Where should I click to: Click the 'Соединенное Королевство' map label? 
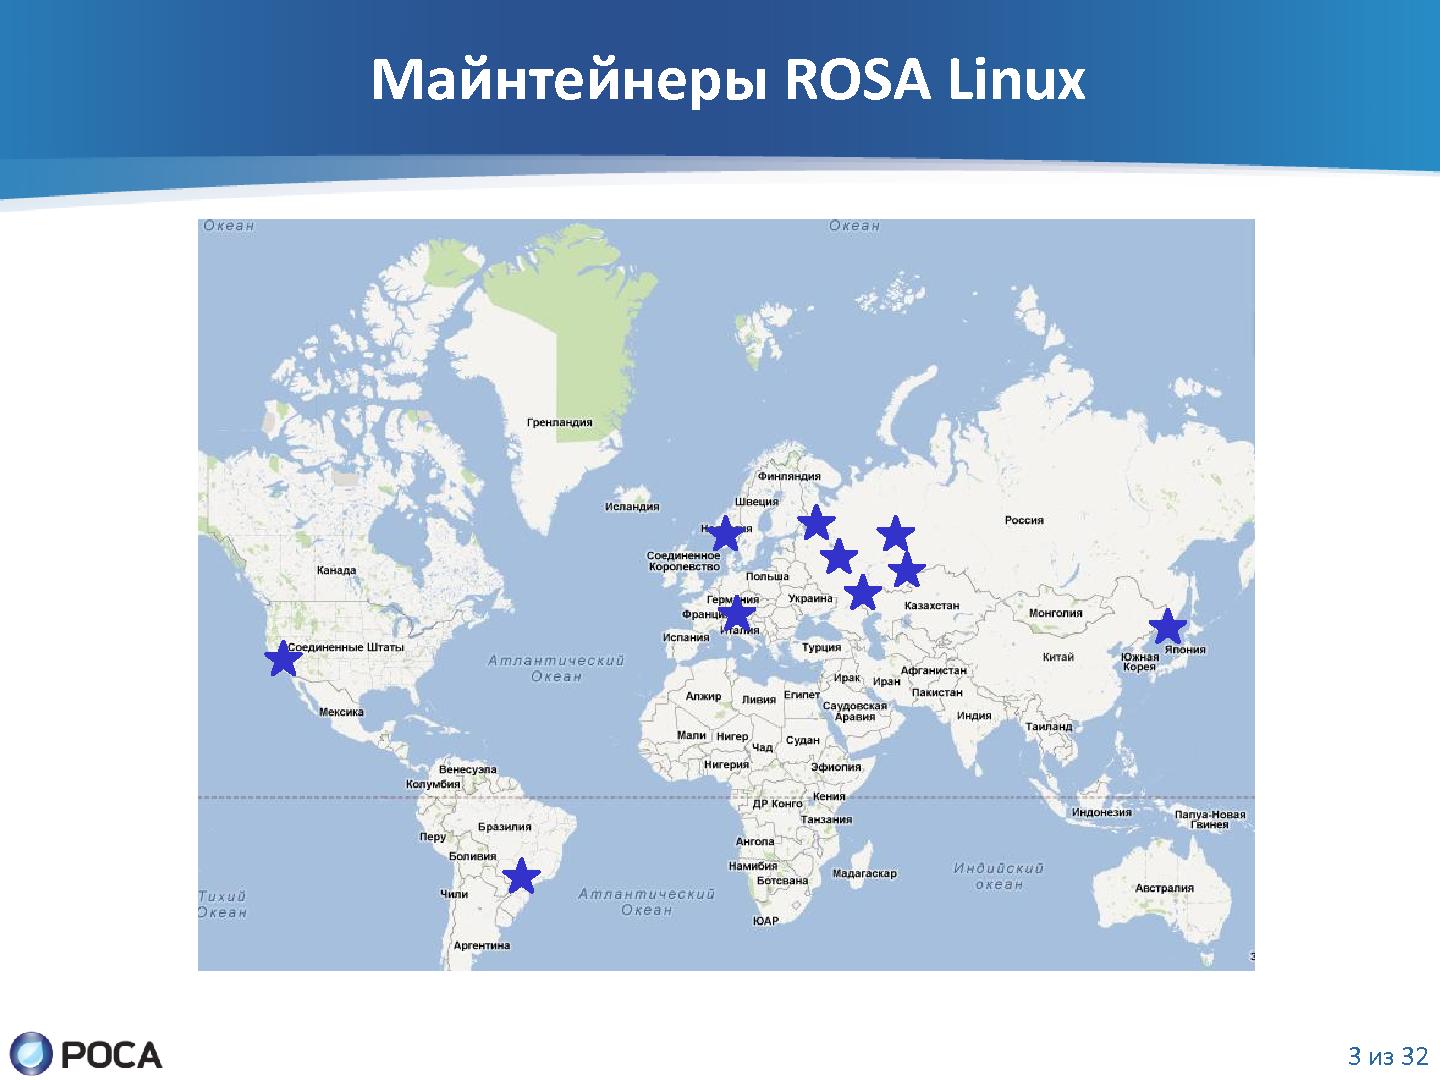[x=683, y=561]
